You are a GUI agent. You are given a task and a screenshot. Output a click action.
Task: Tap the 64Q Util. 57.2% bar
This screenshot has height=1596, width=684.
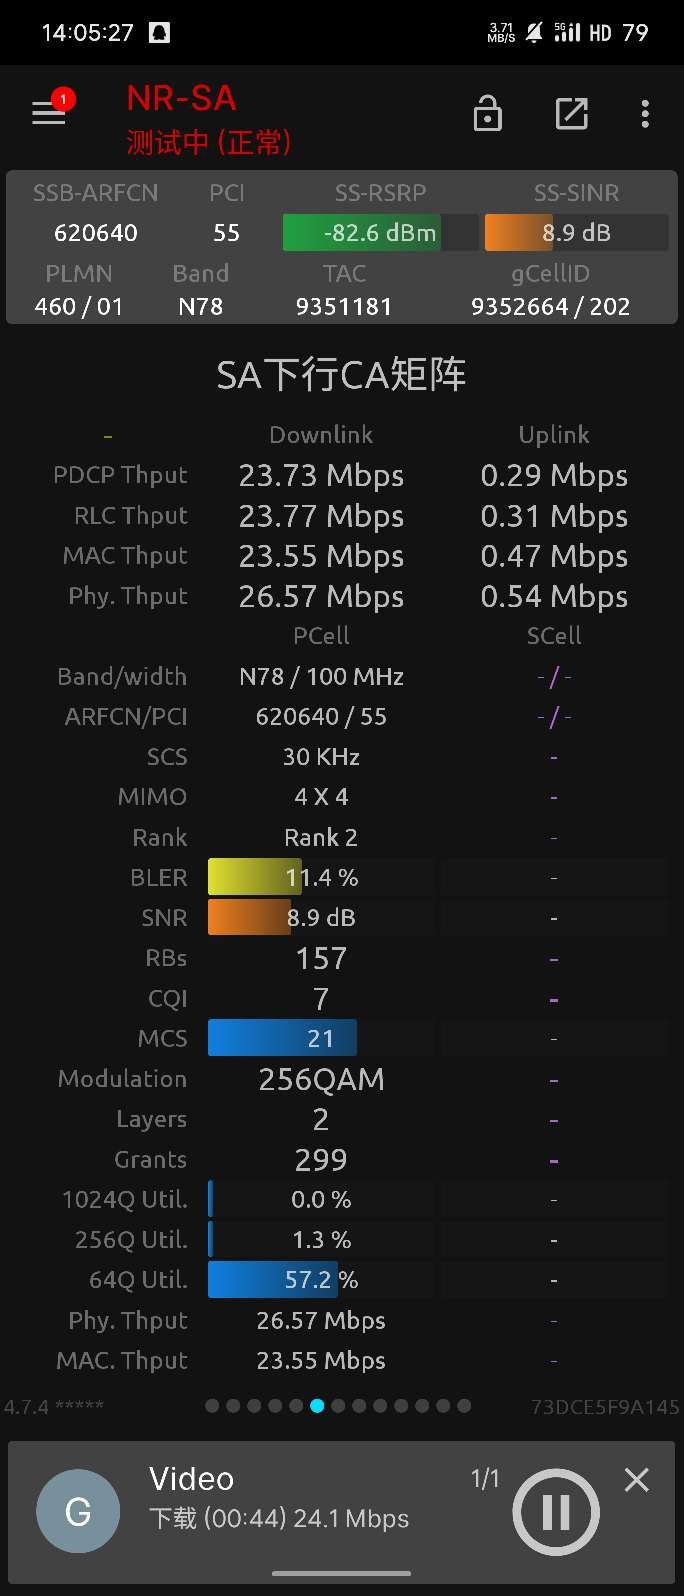pyautogui.click(x=321, y=1280)
